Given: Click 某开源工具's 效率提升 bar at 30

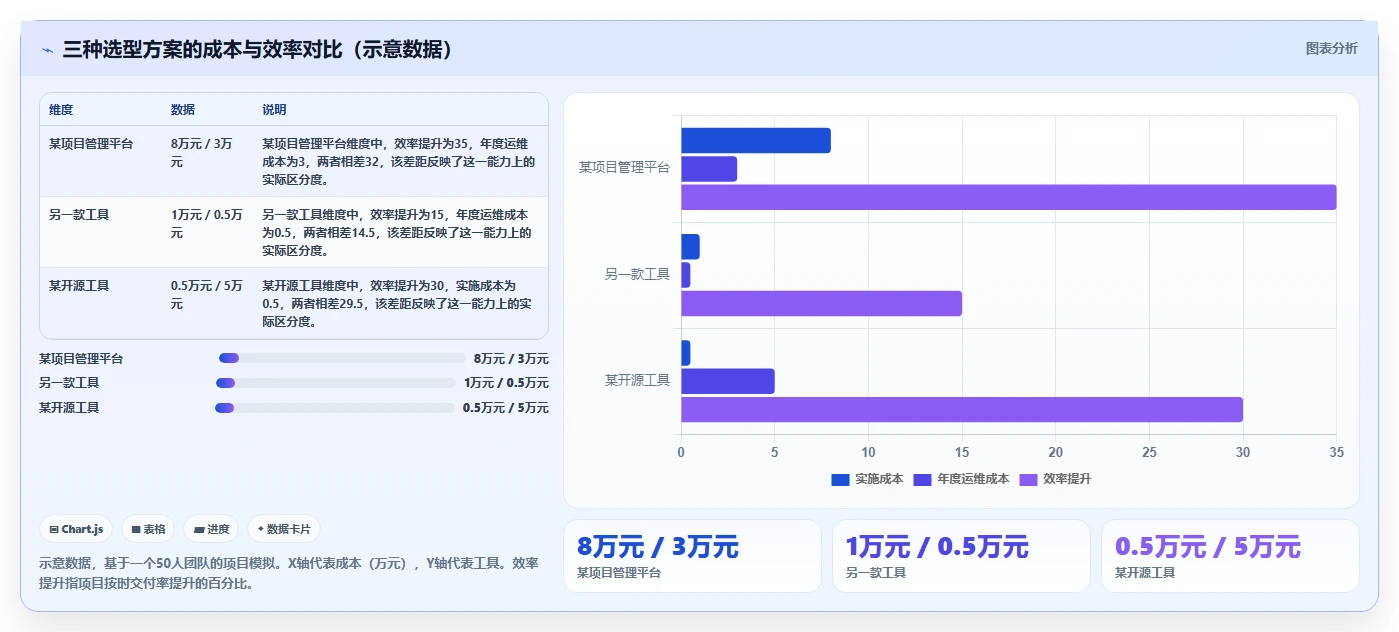Looking at the screenshot, I should pos(962,409).
